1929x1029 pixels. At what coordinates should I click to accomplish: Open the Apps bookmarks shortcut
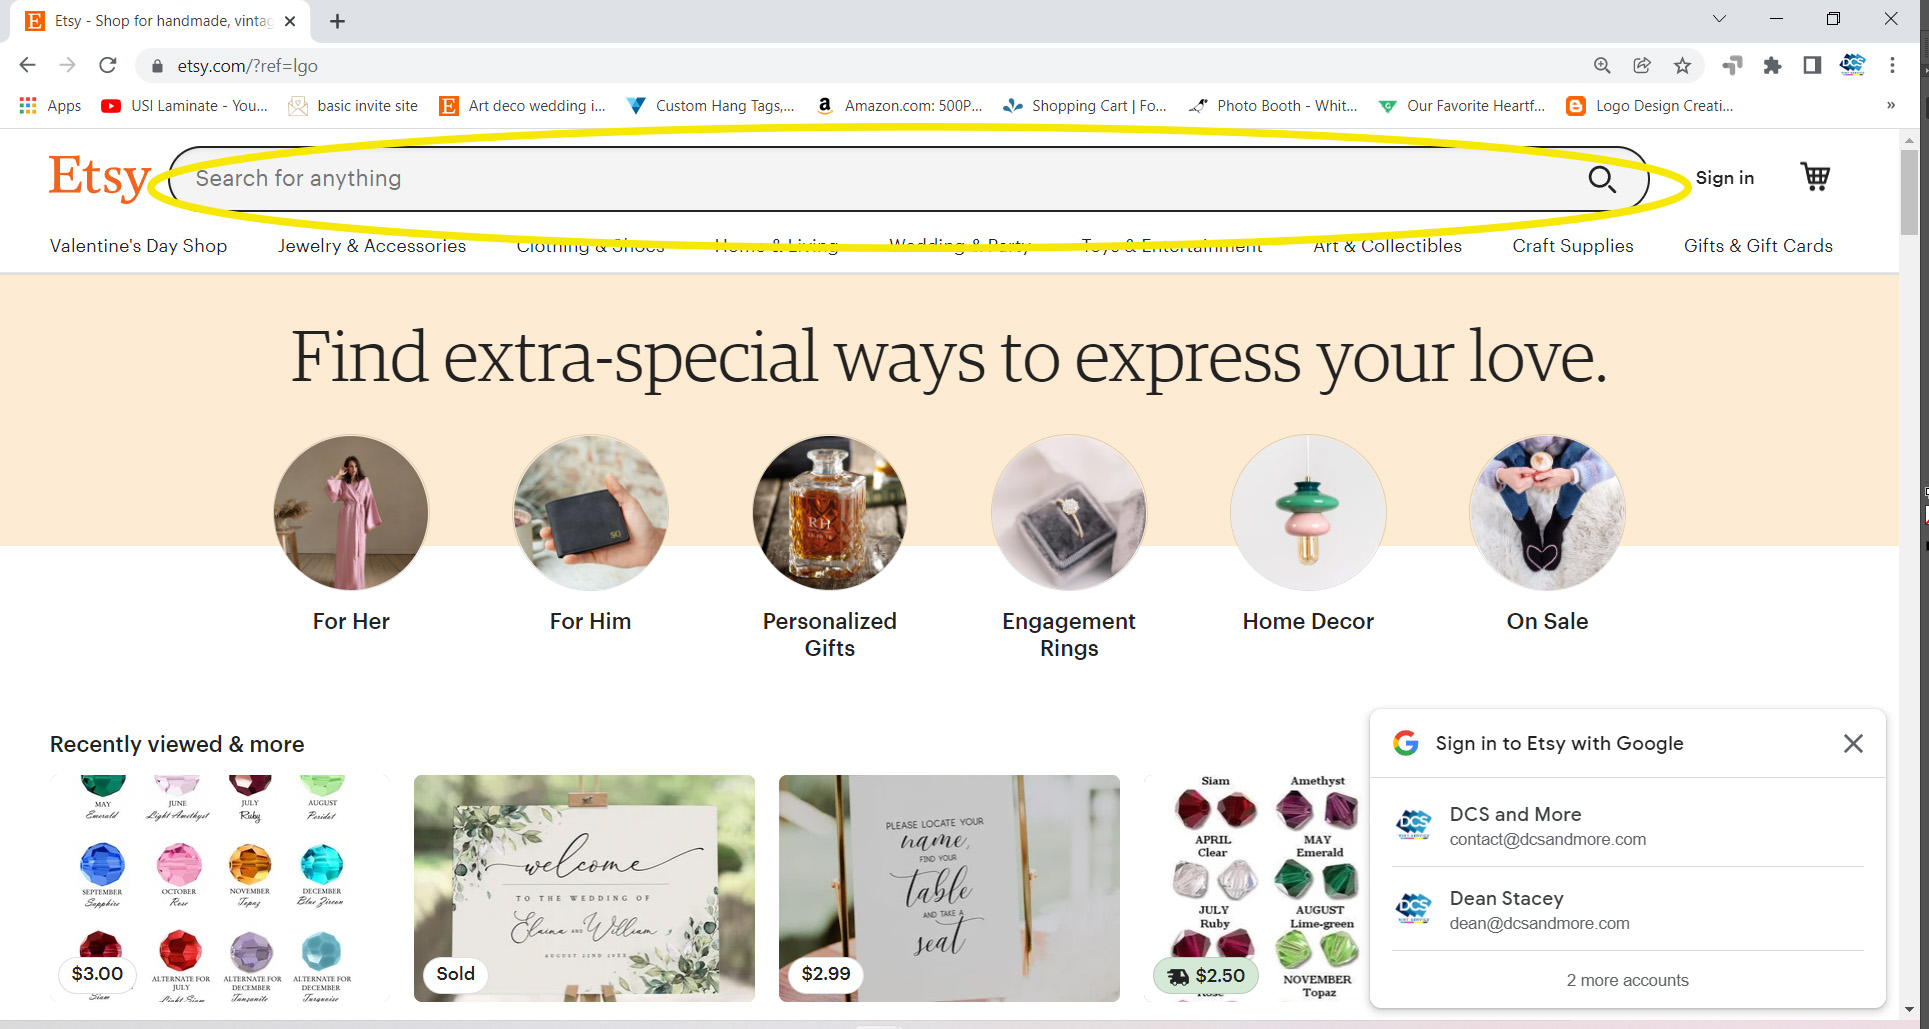pos(50,106)
